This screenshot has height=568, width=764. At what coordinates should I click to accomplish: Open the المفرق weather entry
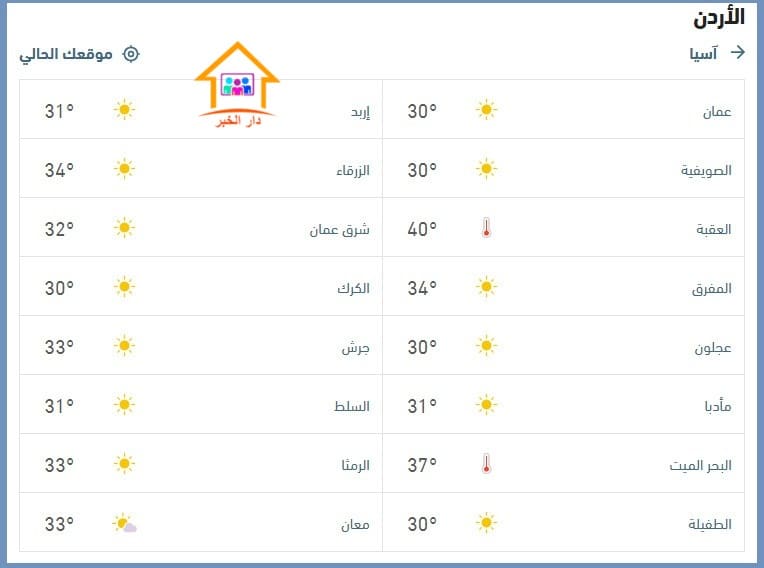point(564,286)
